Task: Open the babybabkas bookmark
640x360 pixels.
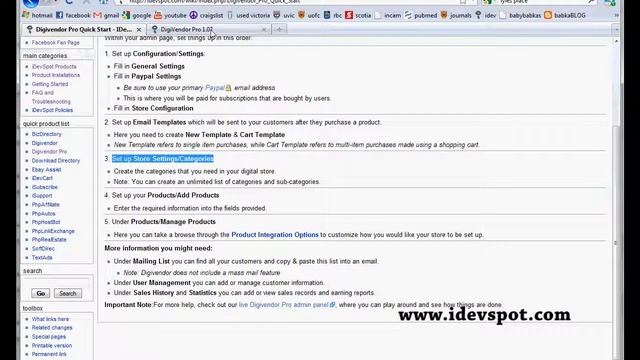Action: (520, 16)
